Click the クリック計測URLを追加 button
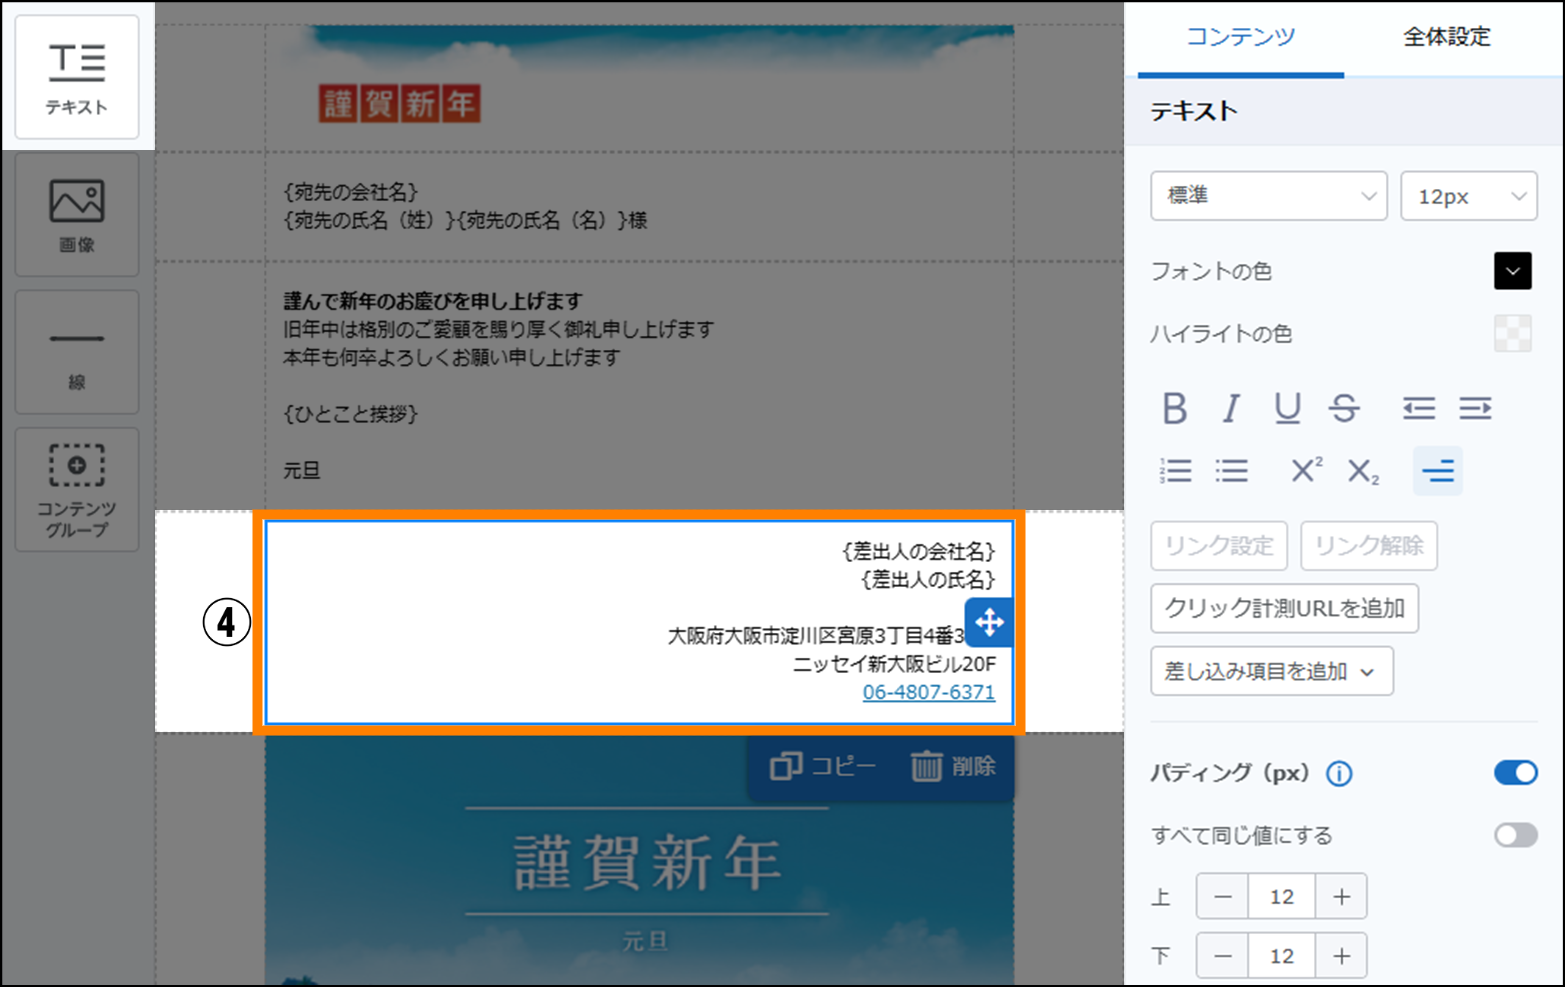Viewport: 1565px width, 987px height. 1284,608
